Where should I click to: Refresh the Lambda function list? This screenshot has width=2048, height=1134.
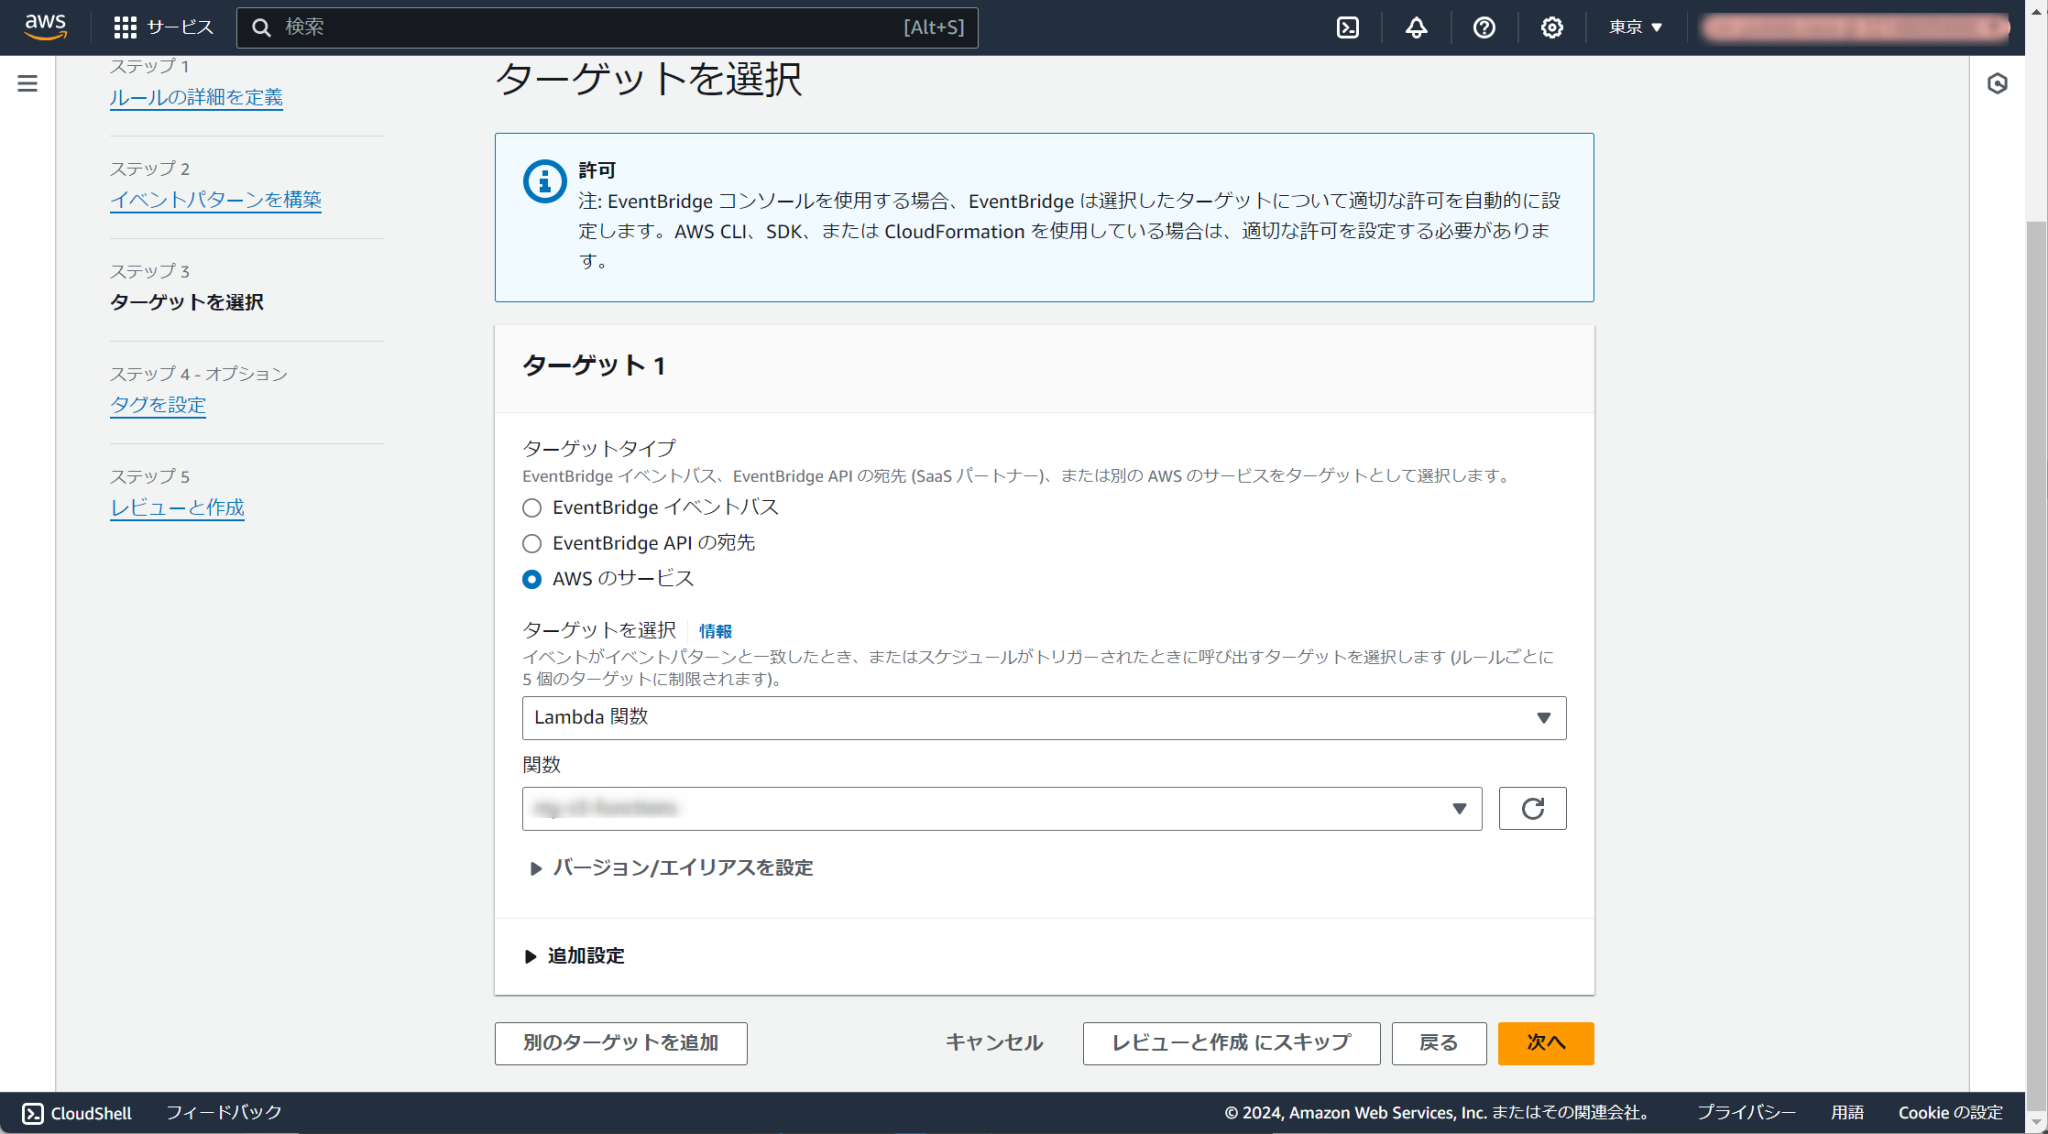coord(1532,808)
